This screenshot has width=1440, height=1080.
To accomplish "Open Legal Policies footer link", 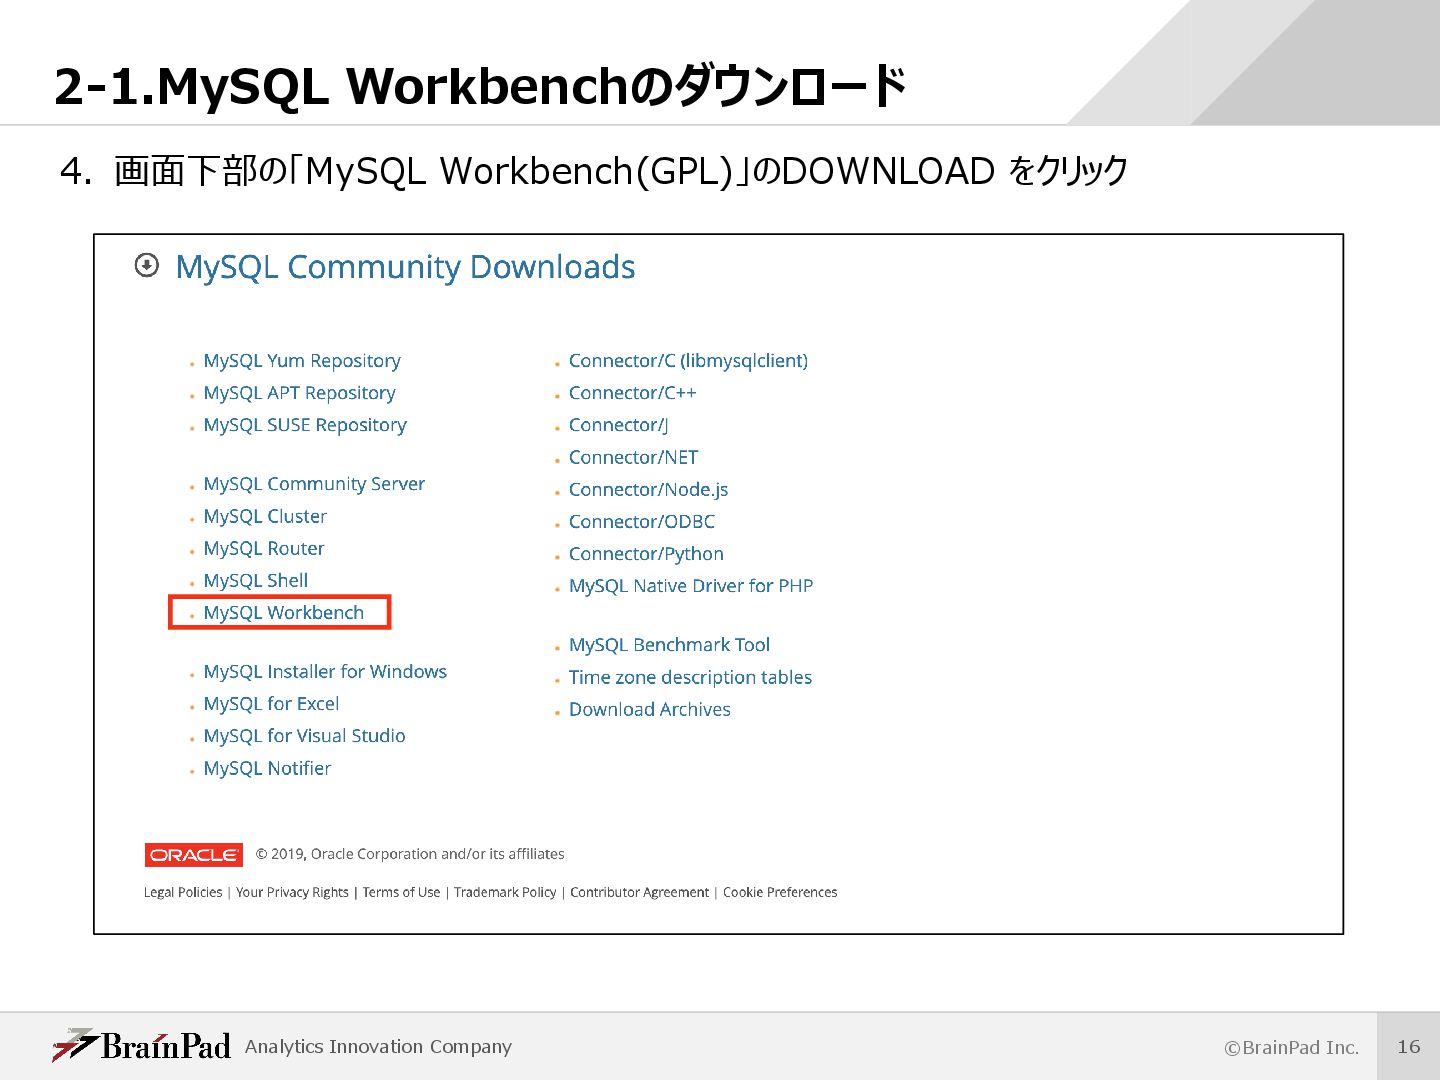I will pyautogui.click(x=183, y=892).
